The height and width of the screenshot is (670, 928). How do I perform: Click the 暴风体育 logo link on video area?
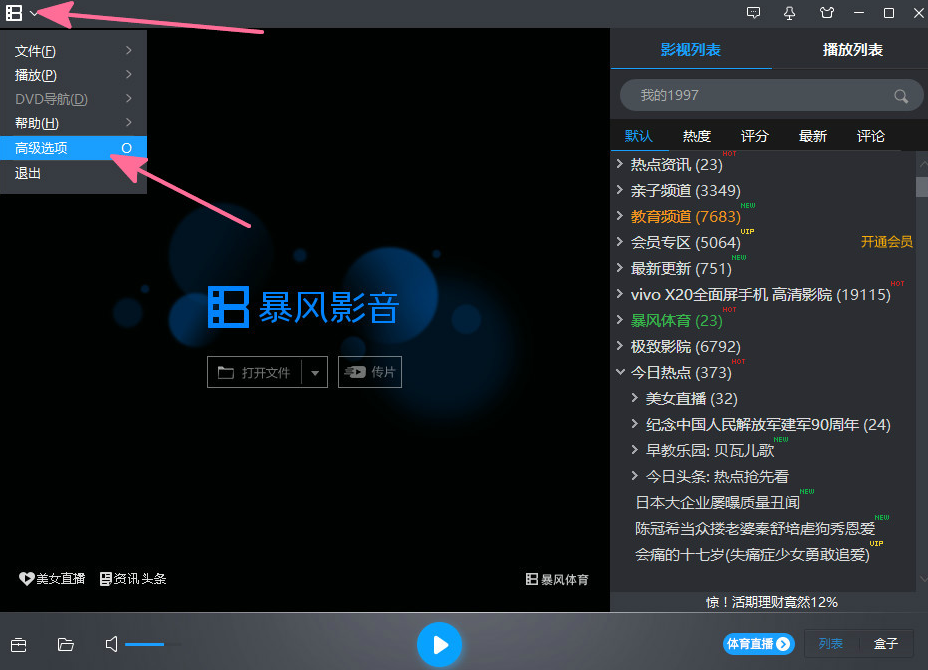coord(557,579)
